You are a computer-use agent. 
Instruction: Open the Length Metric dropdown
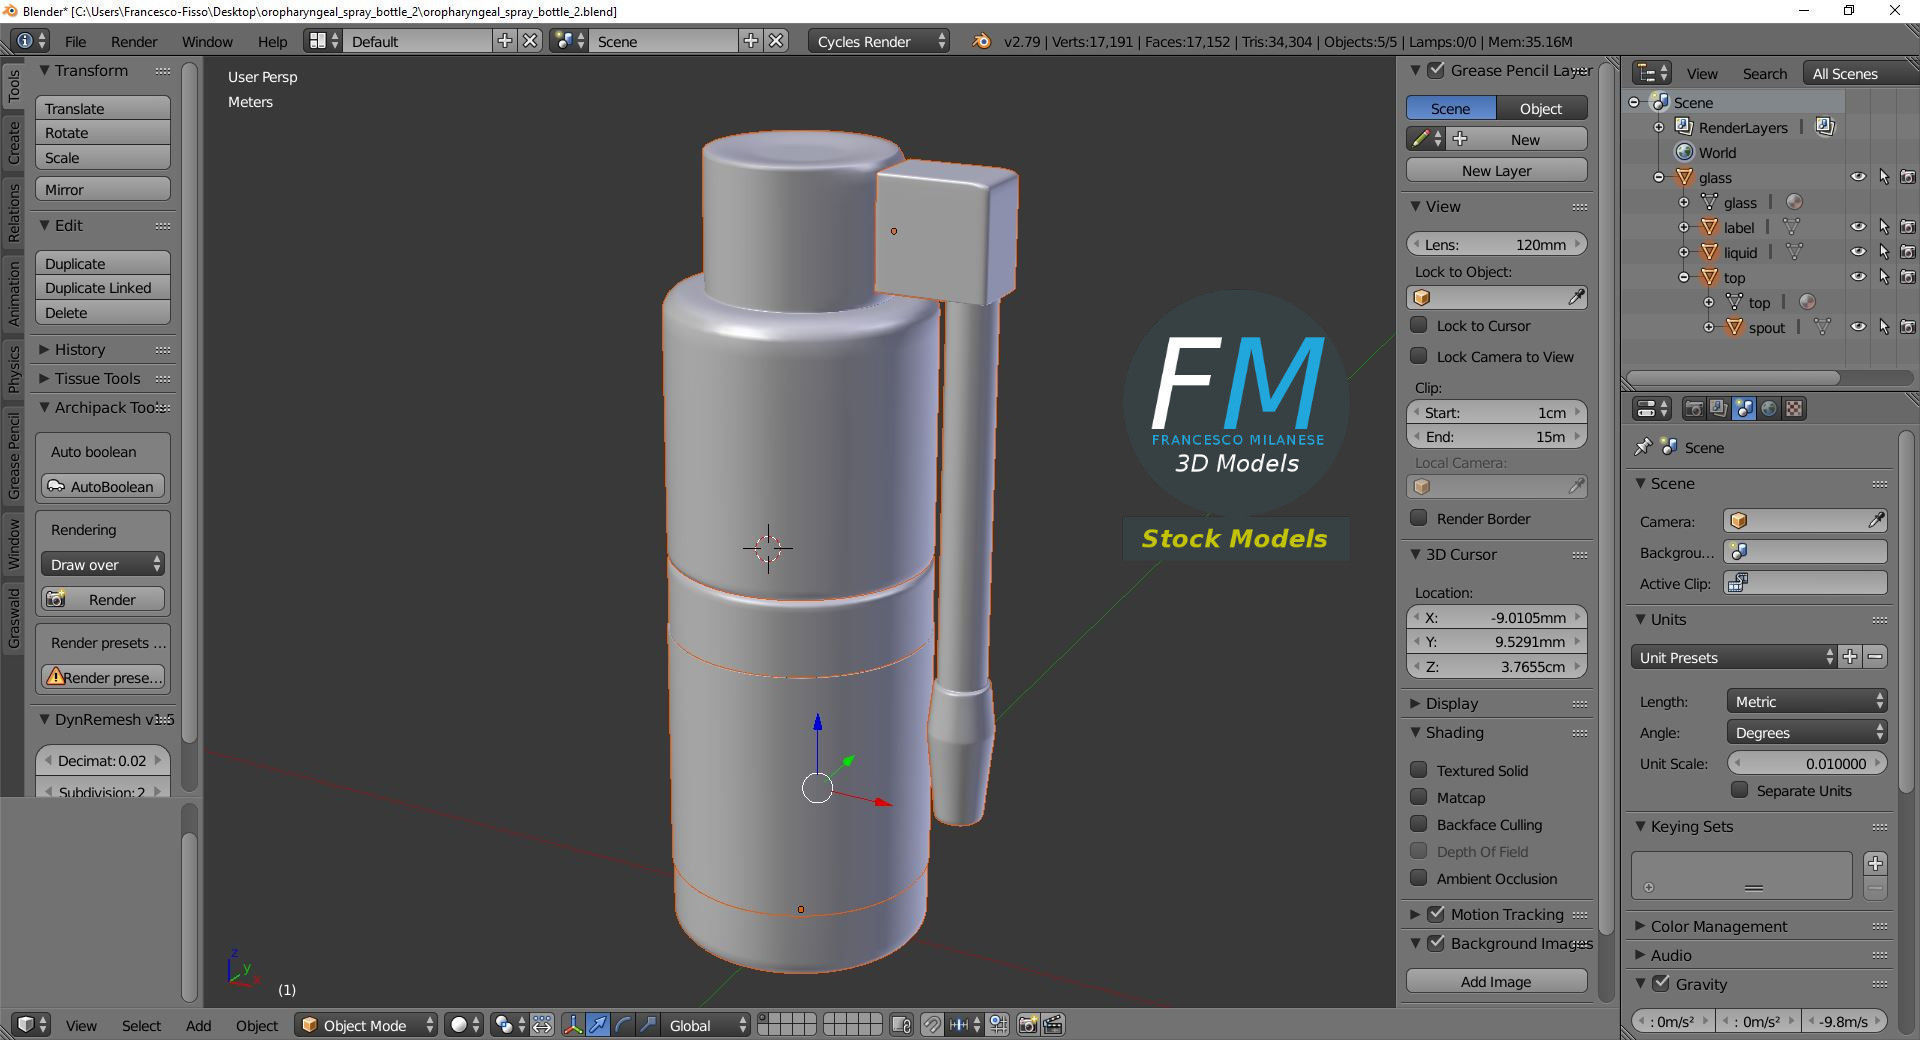point(1806,701)
